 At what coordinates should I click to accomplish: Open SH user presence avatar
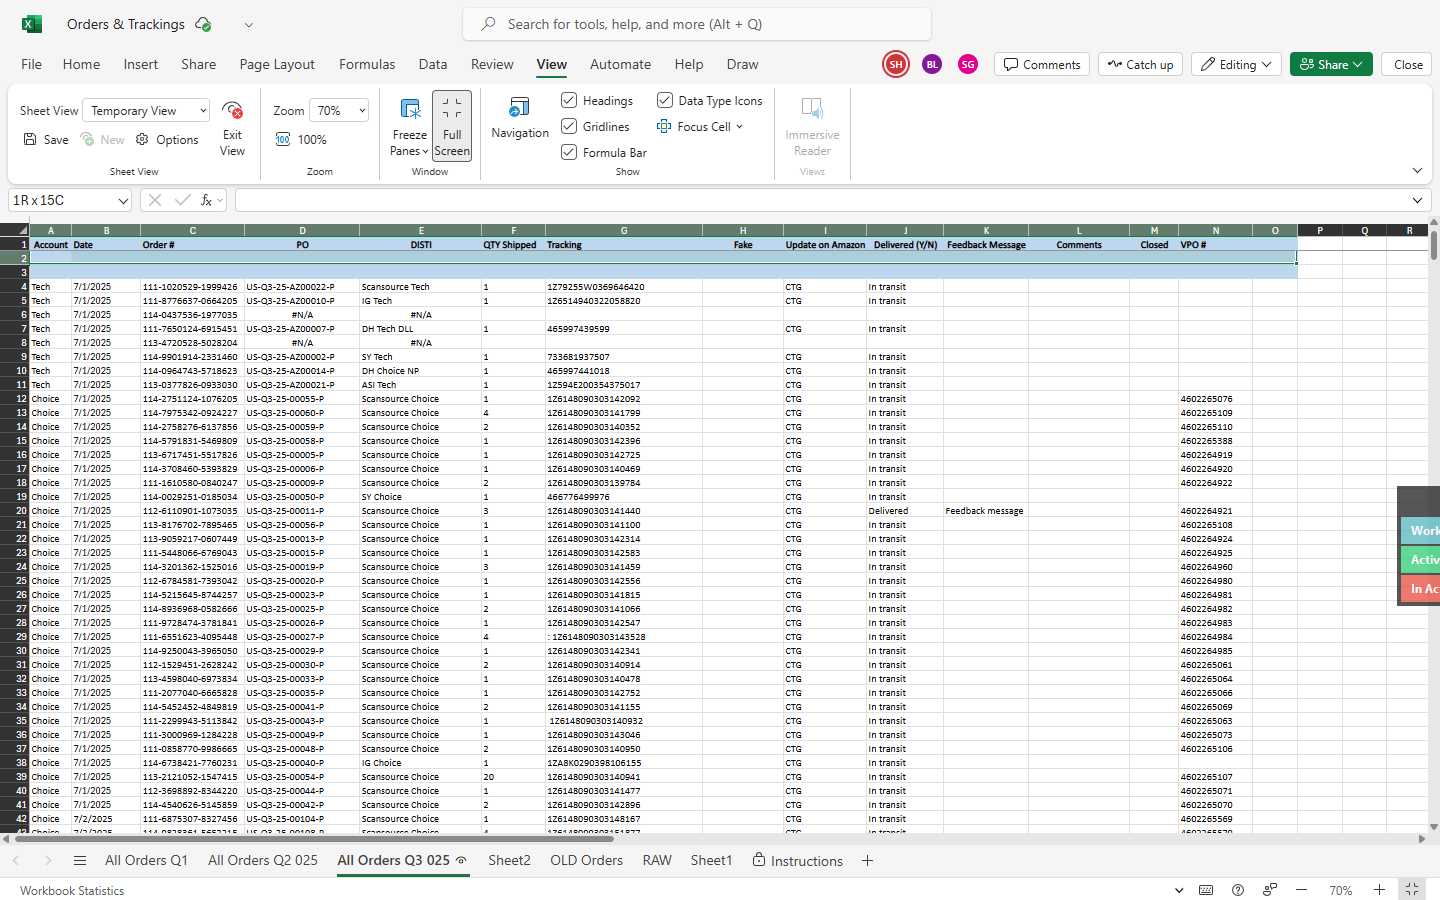896,64
